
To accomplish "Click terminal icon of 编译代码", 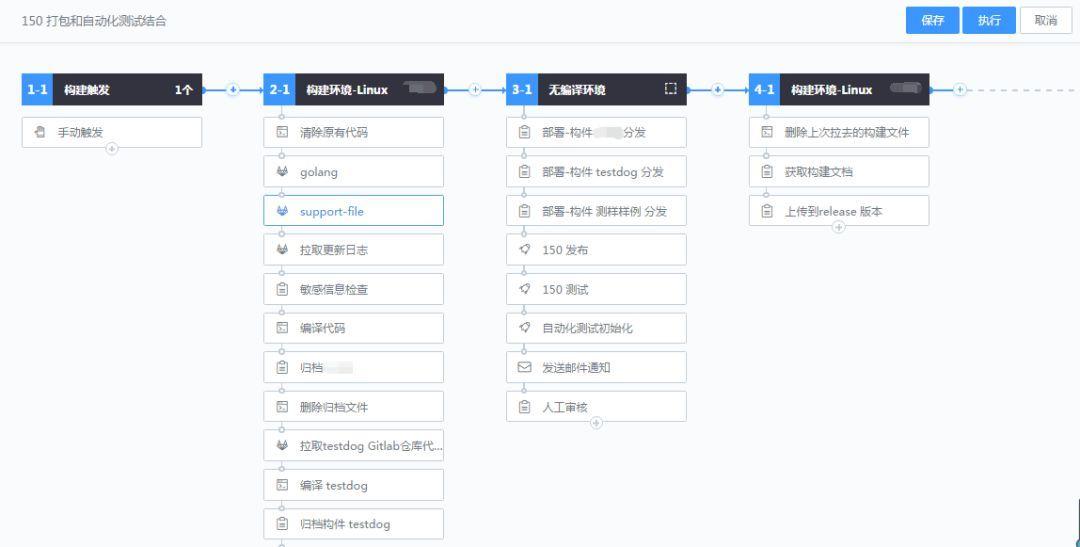I will click(x=282, y=328).
